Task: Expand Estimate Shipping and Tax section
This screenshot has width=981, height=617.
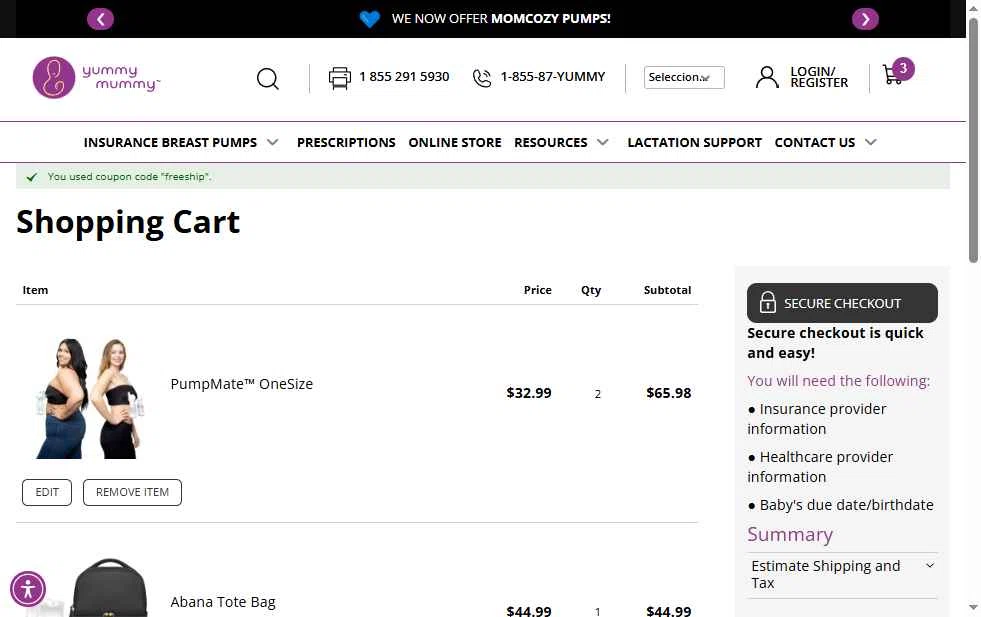Action: (842, 574)
